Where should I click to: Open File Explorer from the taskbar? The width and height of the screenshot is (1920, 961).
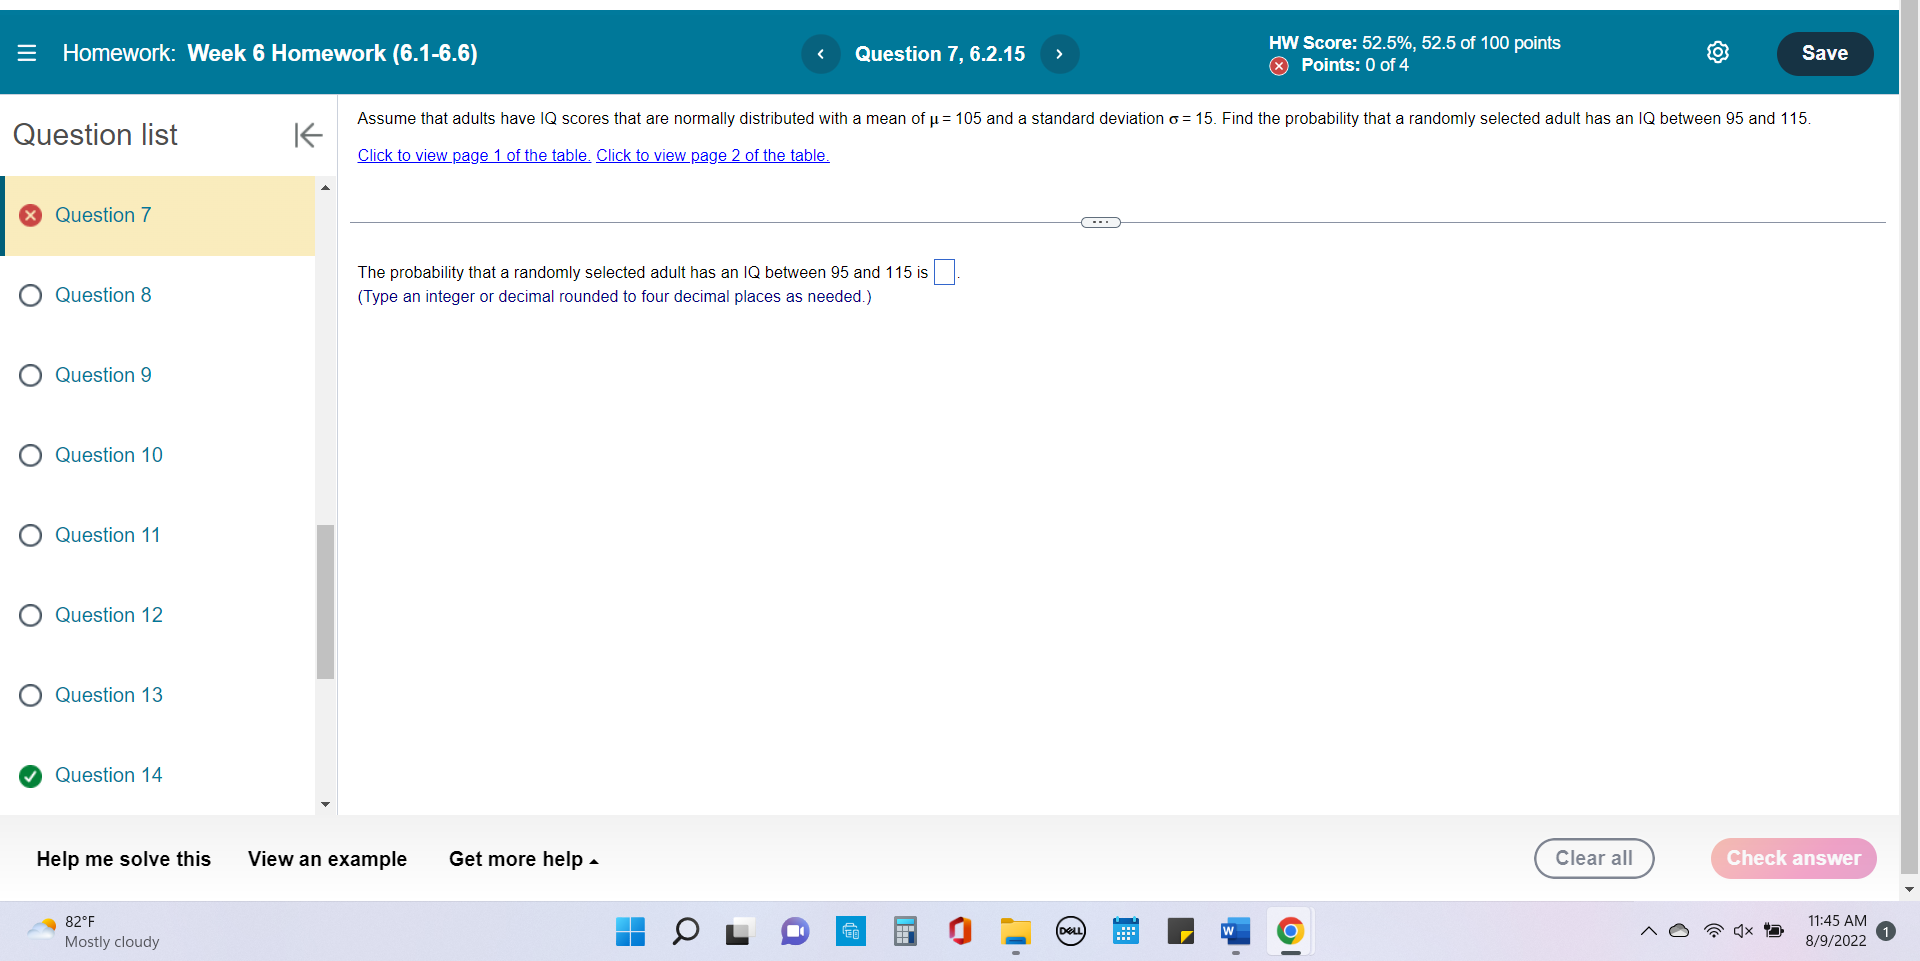pos(1015,932)
